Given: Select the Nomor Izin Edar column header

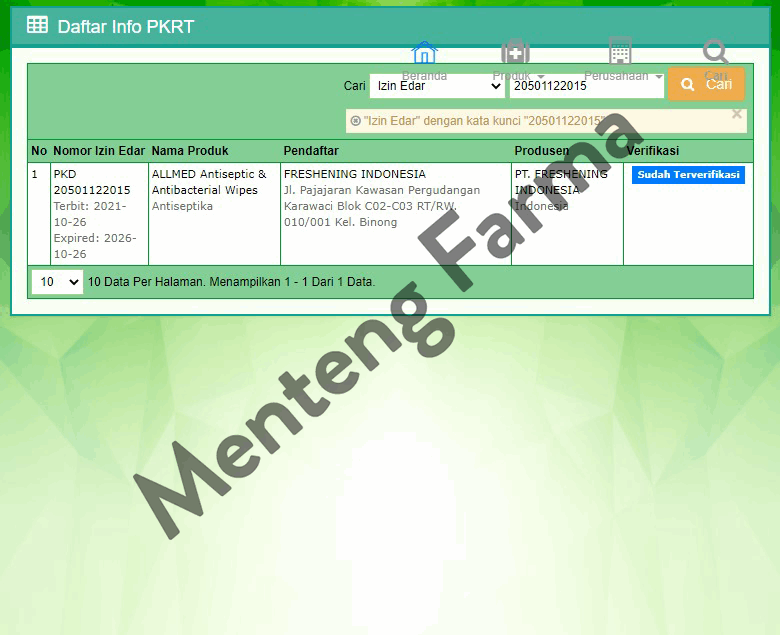Looking at the screenshot, I should (x=99, y=151).
